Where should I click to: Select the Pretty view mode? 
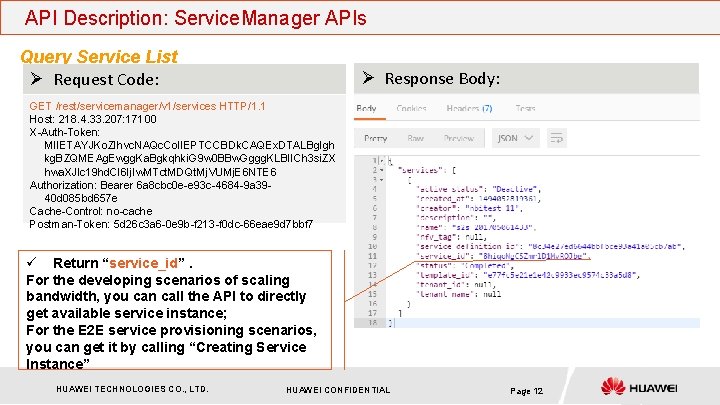tap(376, 138)
